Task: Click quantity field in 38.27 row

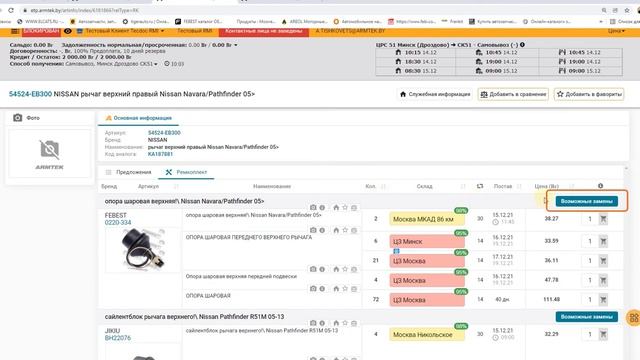Action: (590, 220)
